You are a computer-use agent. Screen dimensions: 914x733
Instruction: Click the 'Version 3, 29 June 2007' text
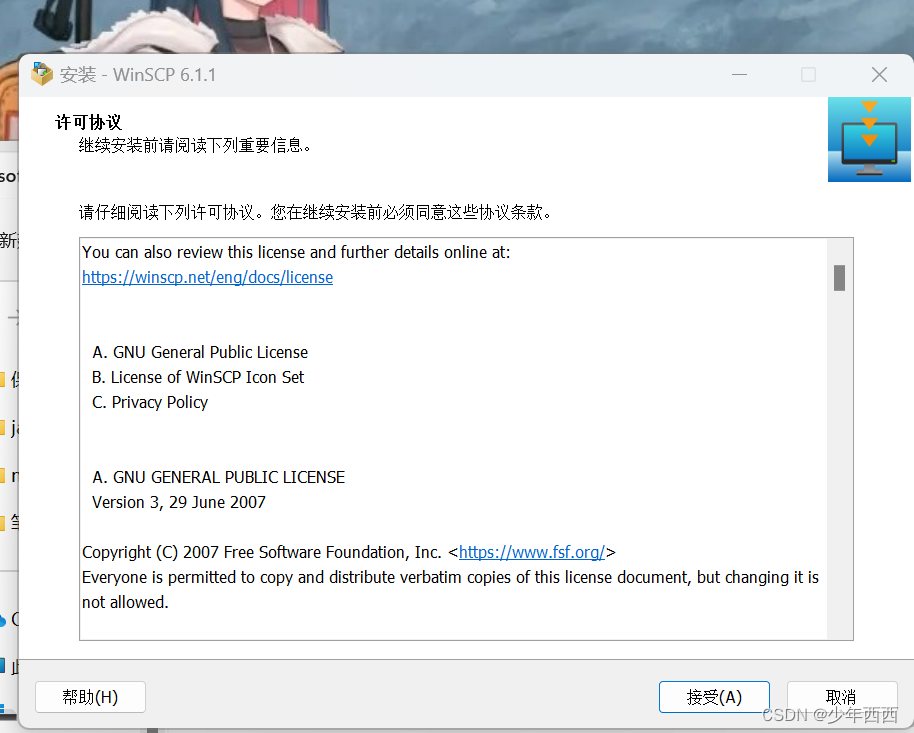pos(179,502)
